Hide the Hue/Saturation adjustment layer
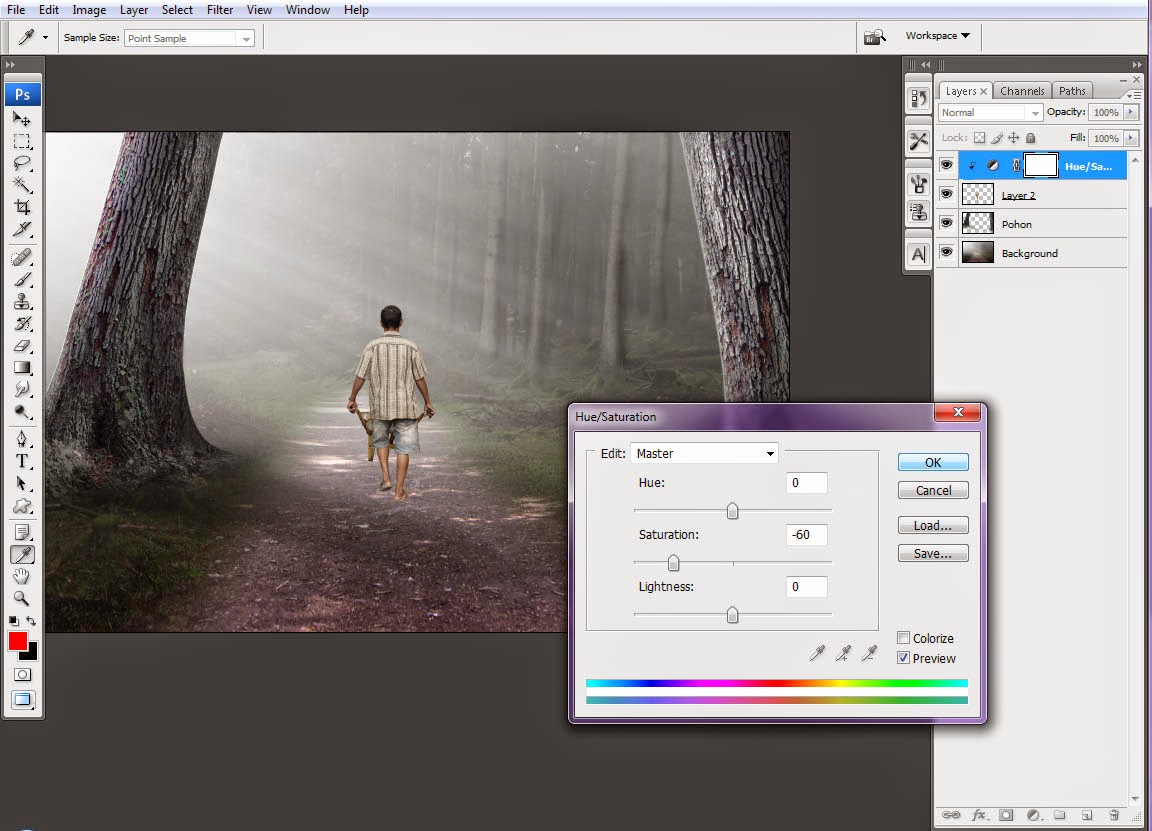Viewport: 1152px width, 831px height. 946,165
